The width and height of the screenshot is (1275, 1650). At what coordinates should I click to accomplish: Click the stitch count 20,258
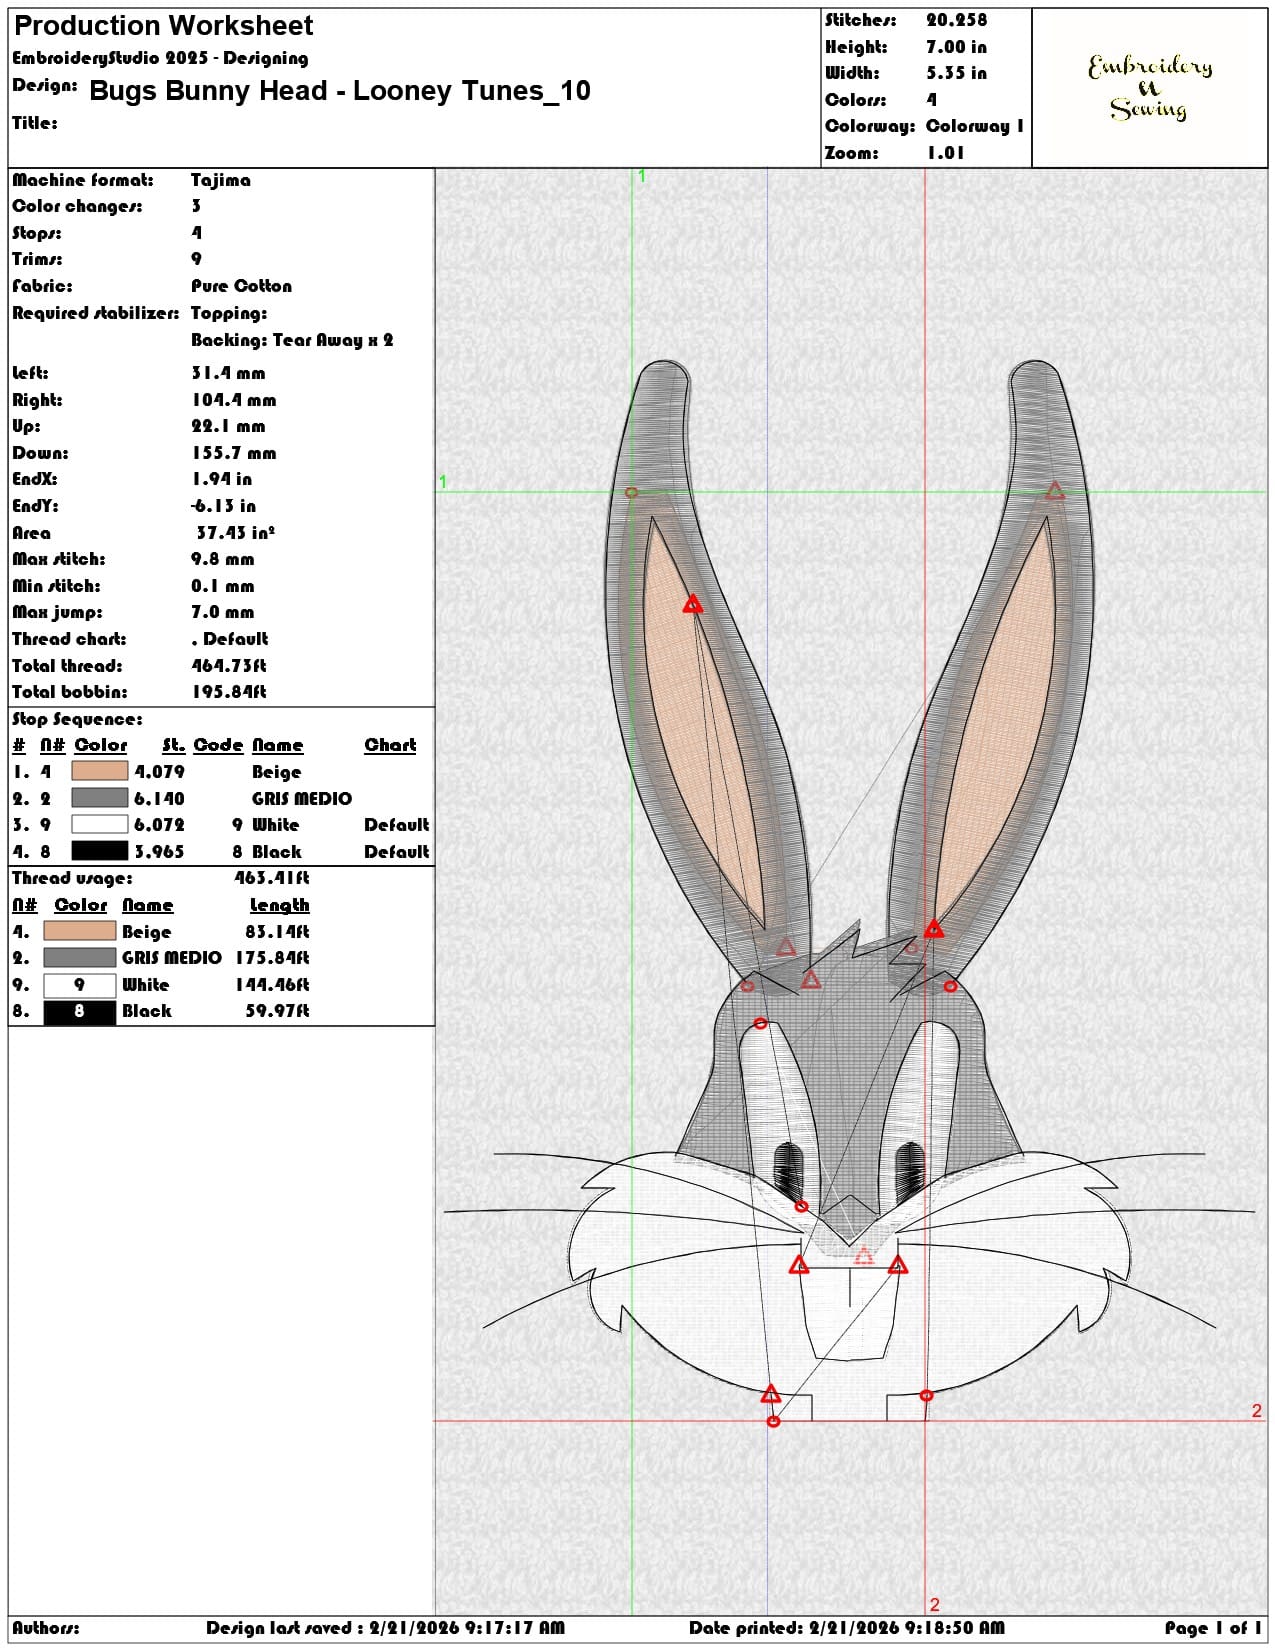(x=956, y=20)
